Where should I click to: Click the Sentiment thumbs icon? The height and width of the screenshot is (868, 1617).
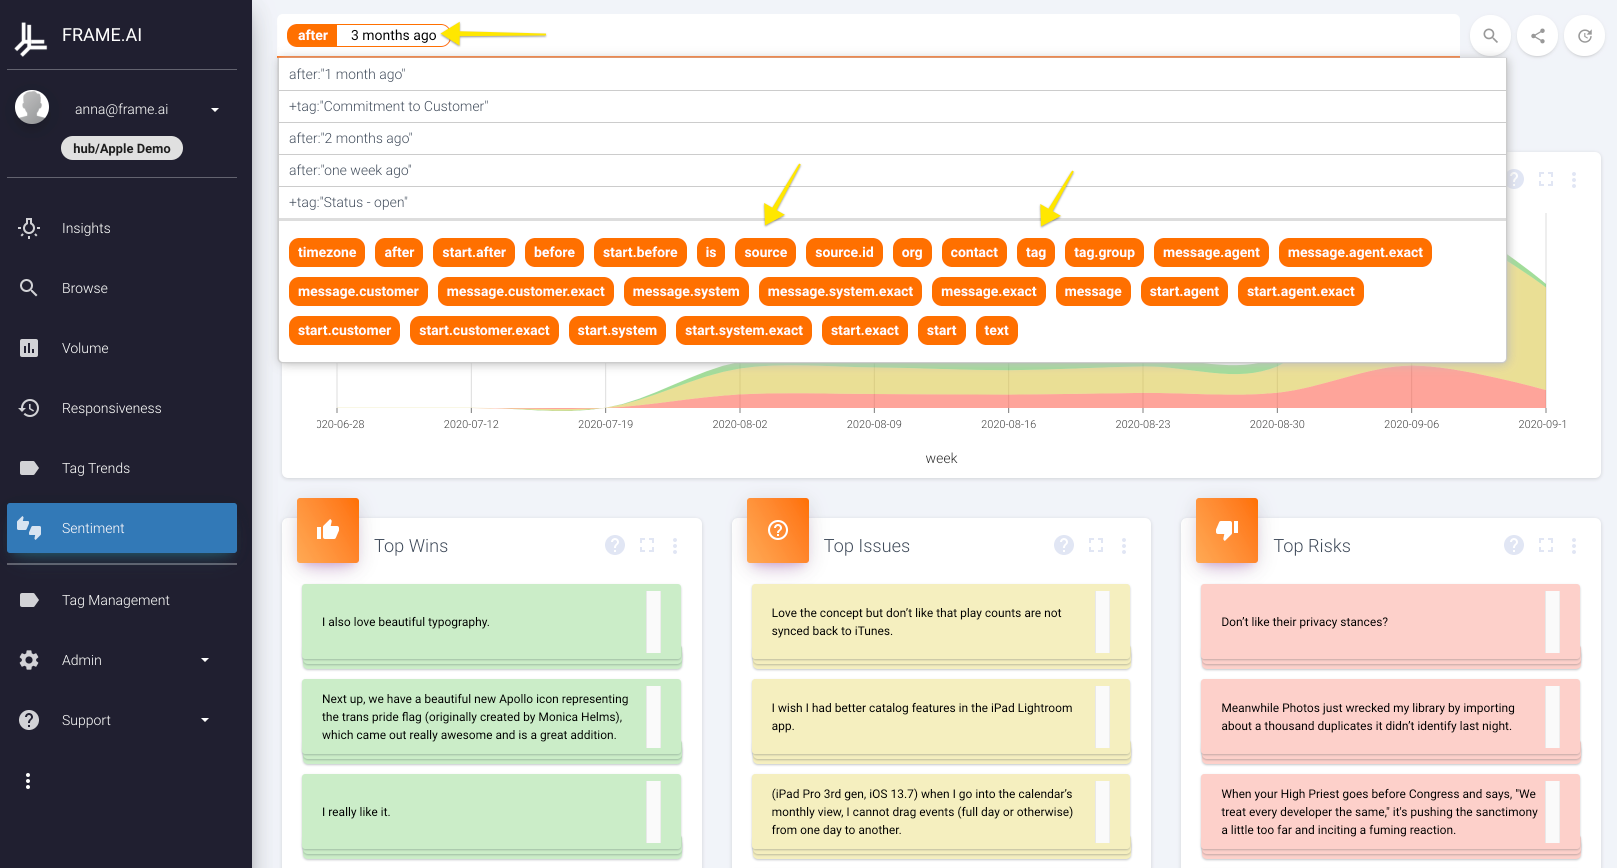[29, 528]
